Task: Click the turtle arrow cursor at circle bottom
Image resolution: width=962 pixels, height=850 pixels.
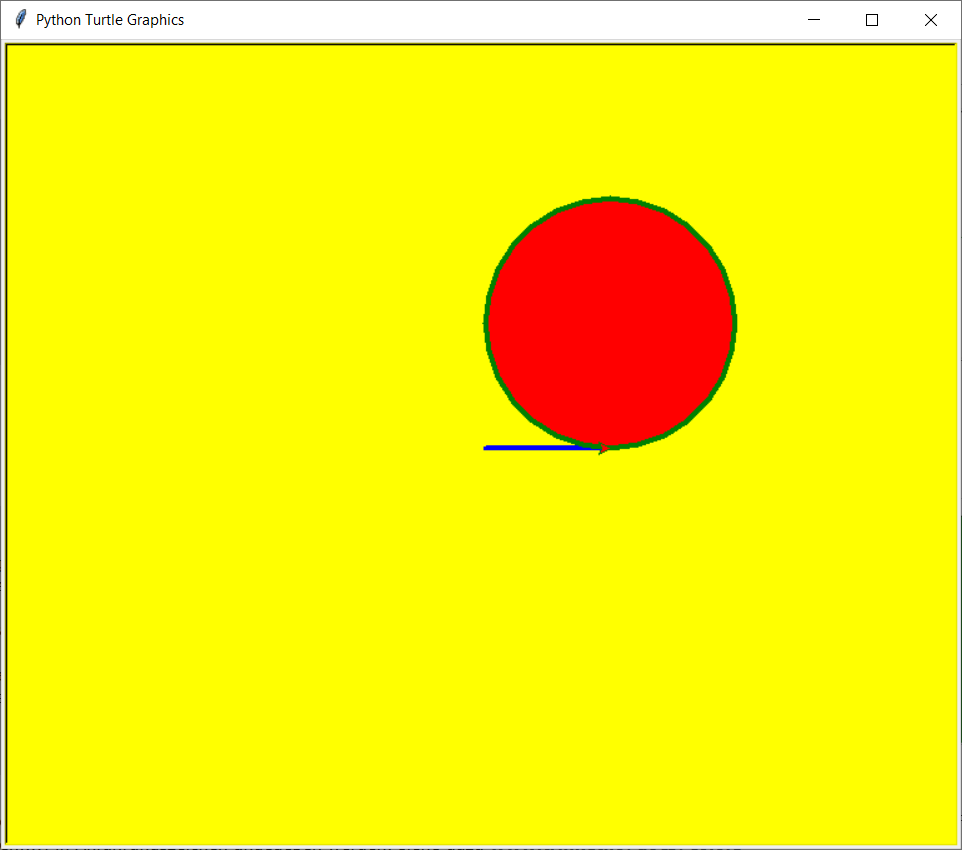Action: coord(604,449)
